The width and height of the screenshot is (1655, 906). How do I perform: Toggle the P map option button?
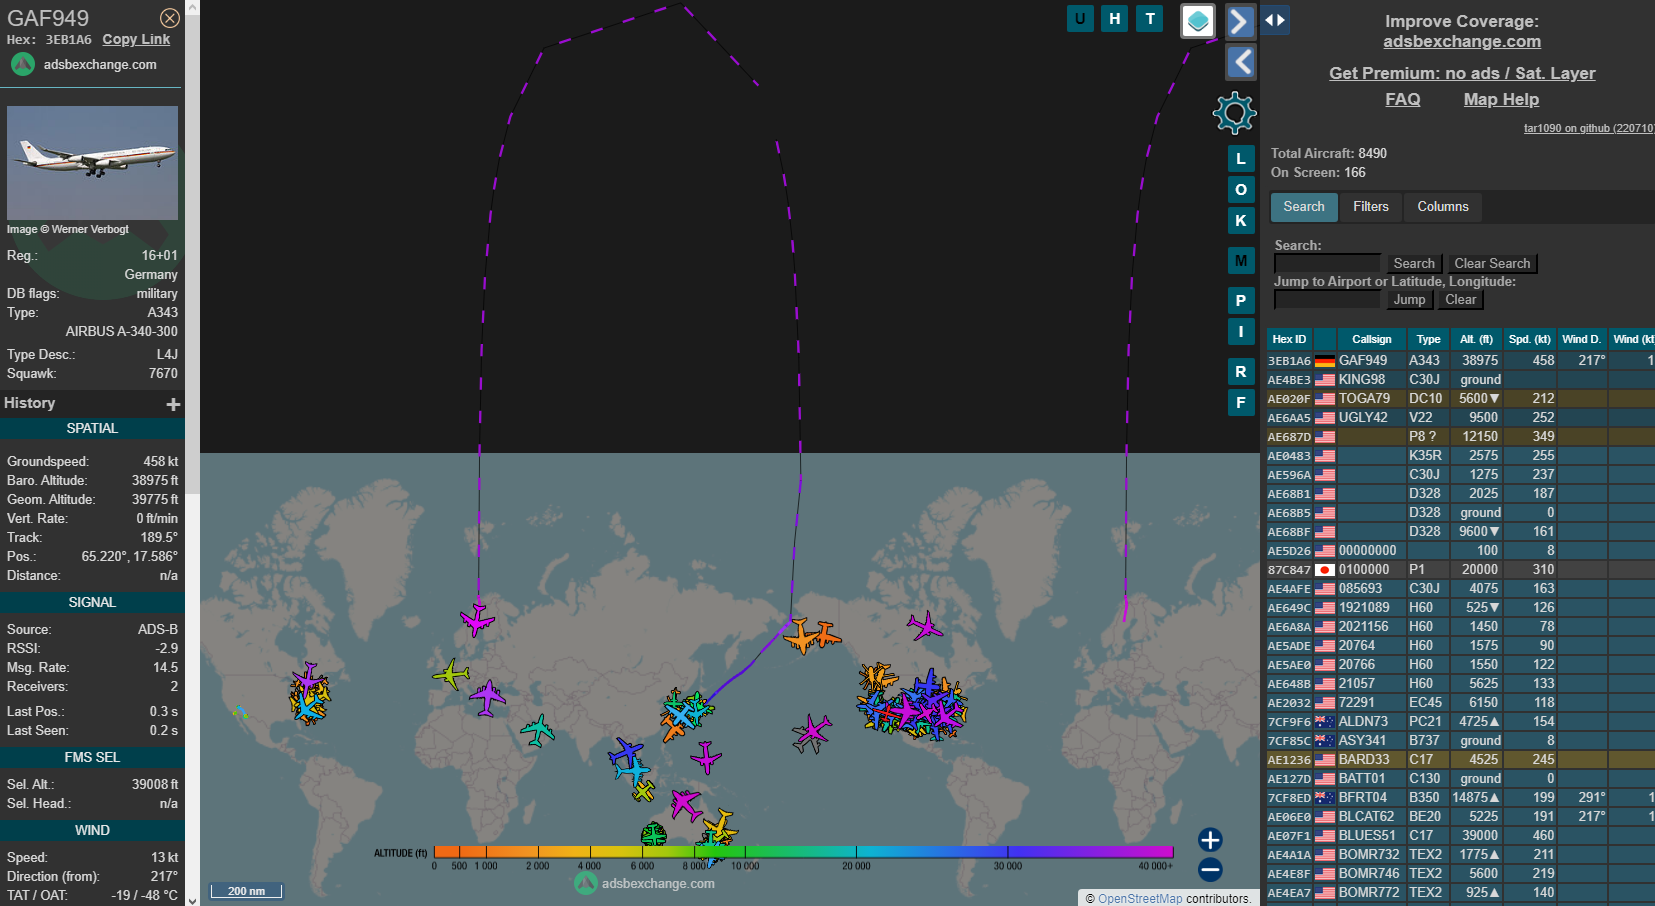click(x=1241, y=301)
